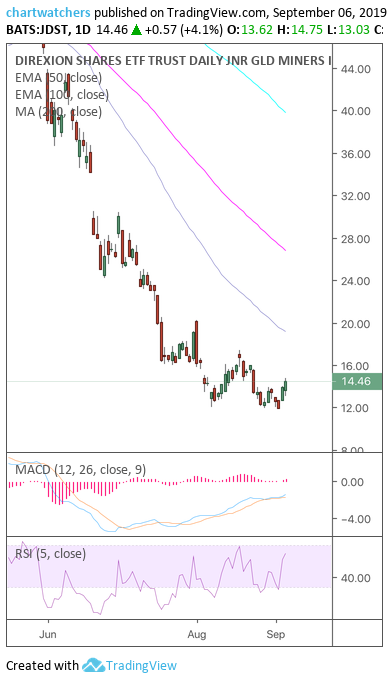This screenshot has height=683, width=389.
Task: Click the Jun marker on time axis
Action: point(48,635)
